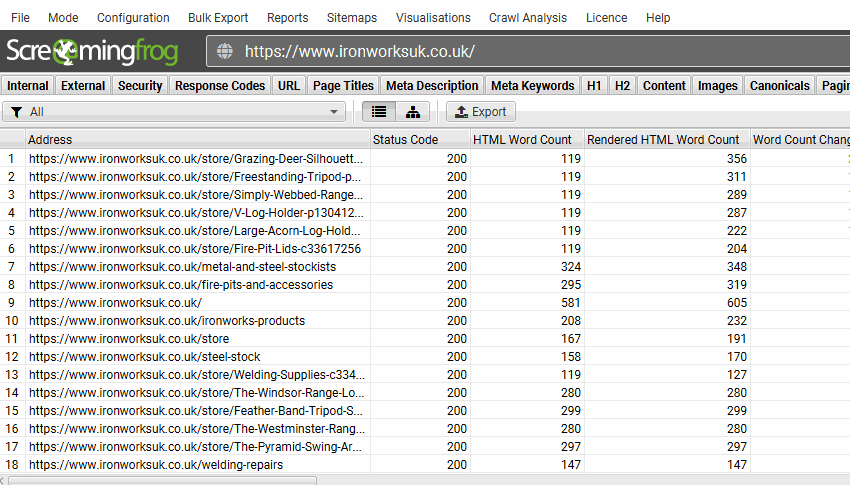Select the welding-repairs URL row
This screenshot has width=850, height=485.
[155, 465]
